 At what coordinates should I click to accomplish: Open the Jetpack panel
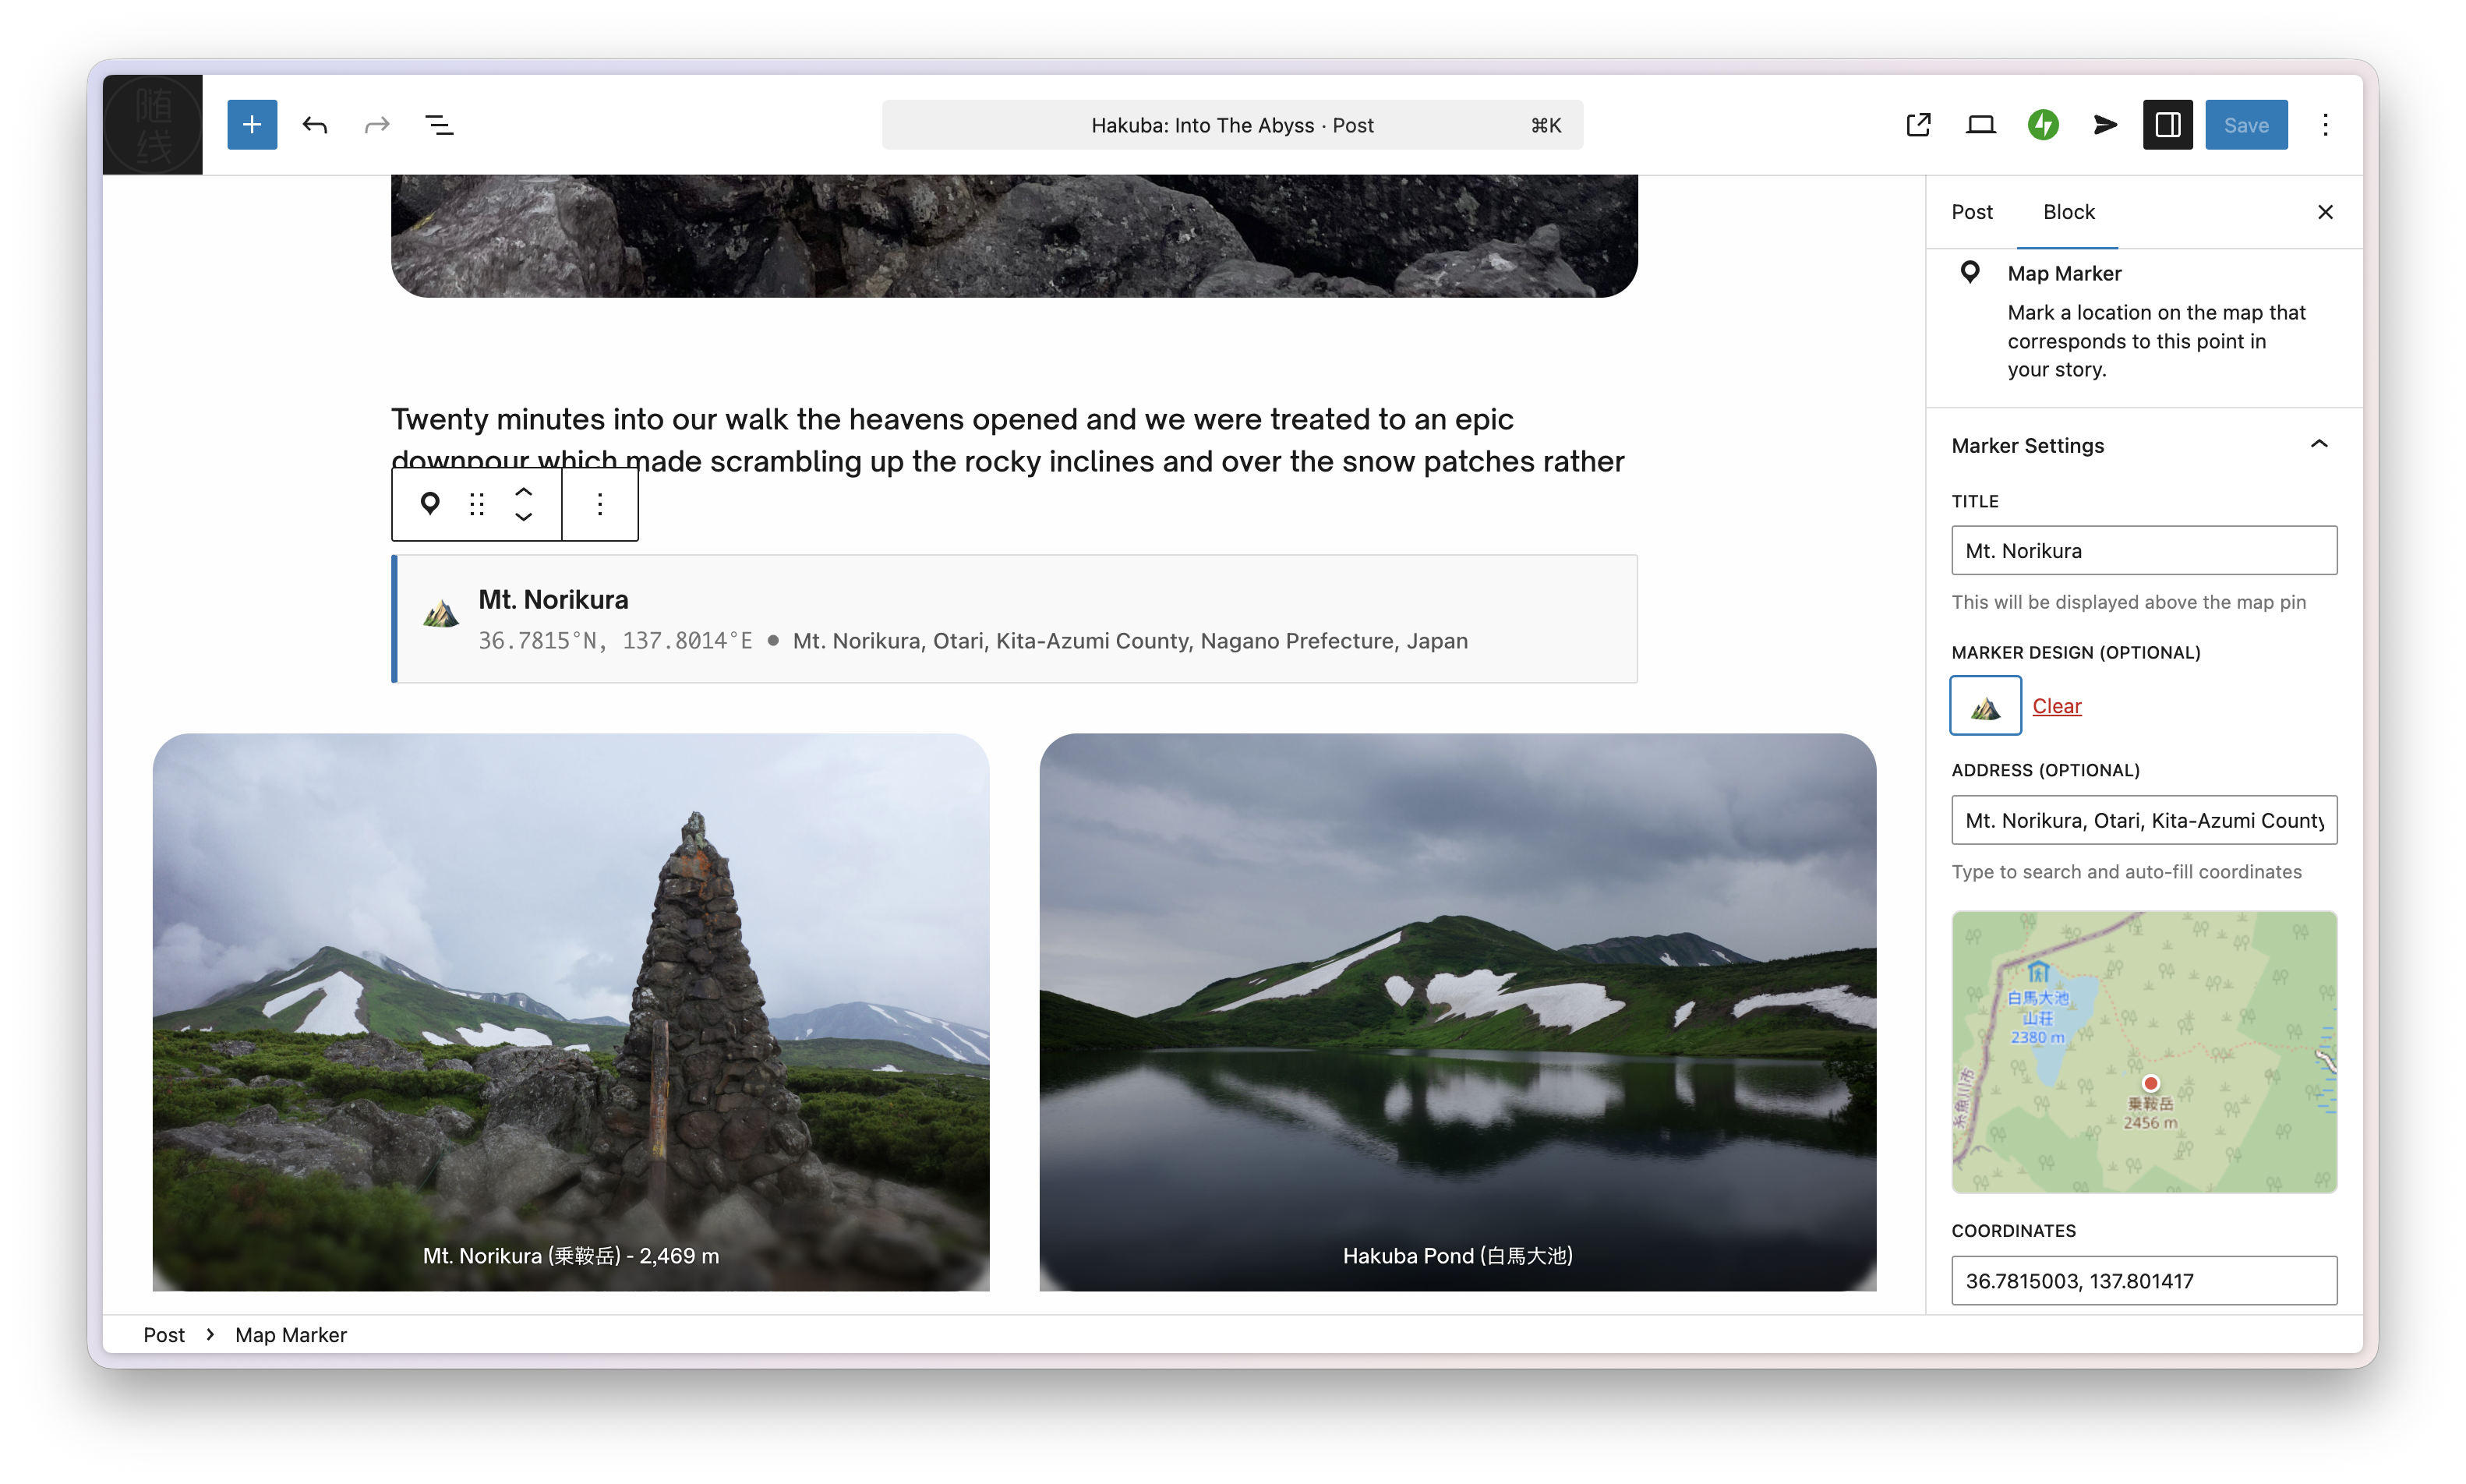(x=2044, y=124)
